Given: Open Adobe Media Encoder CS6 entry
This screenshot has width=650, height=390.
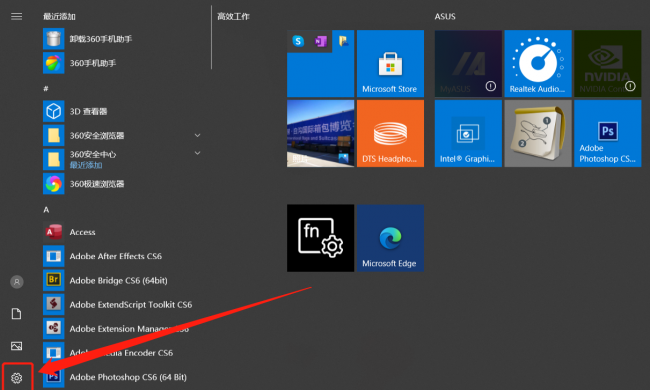Looking at the screenshot, I should pos(121,353).
